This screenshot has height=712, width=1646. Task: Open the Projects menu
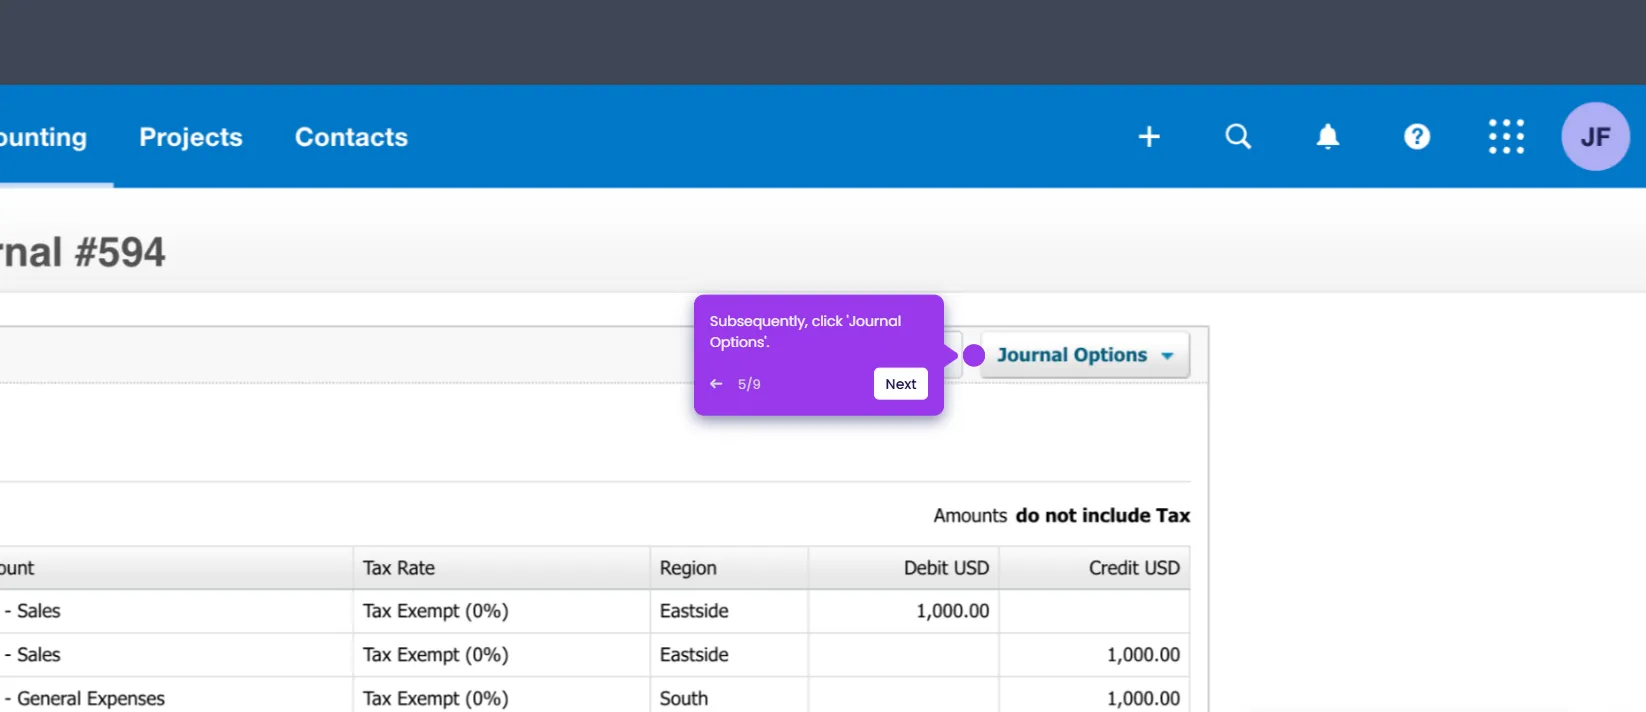191,137
